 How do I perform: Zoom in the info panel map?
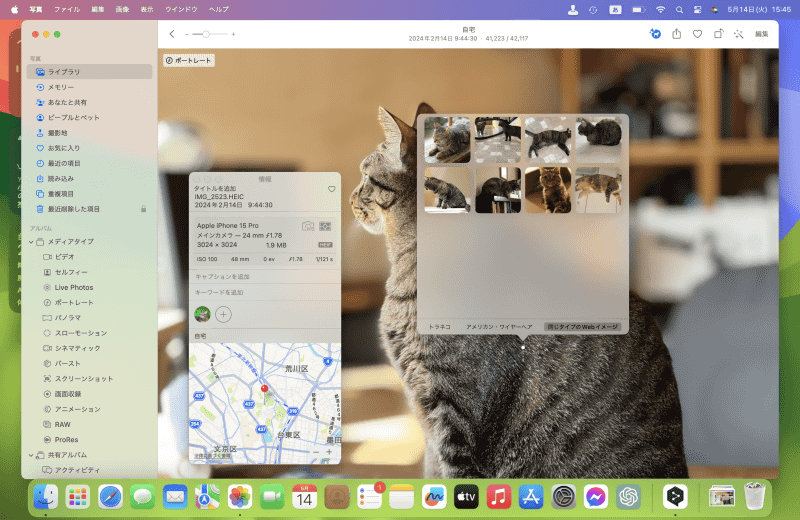329,452
